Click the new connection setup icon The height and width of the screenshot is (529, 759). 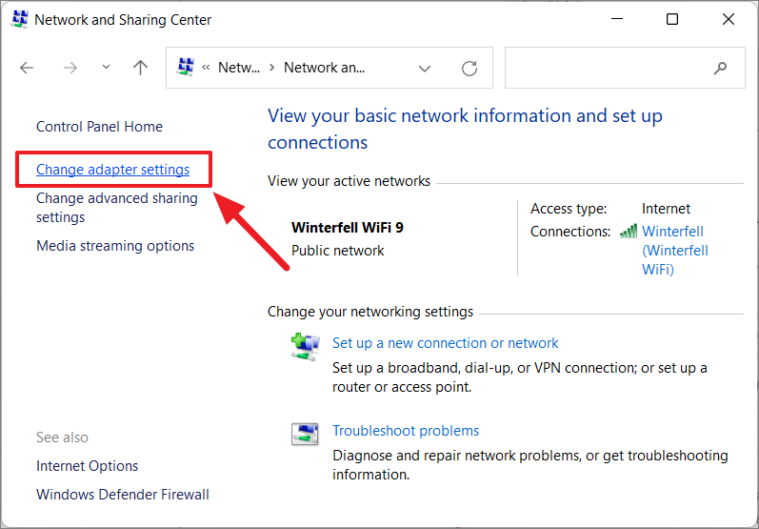click(305, 347)
